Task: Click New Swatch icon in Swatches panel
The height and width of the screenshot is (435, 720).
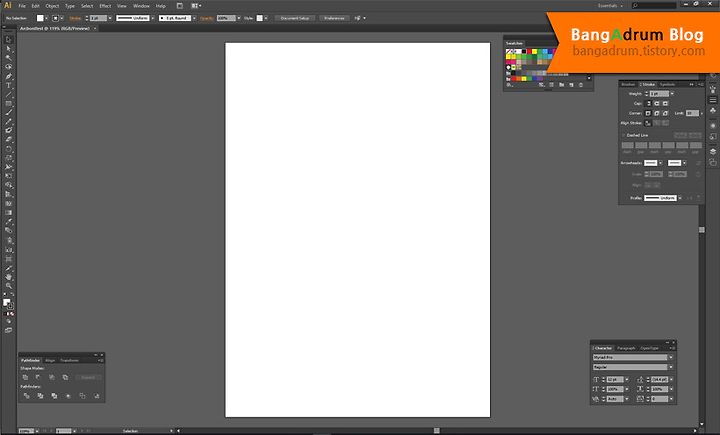Action: tap(571, 85)
